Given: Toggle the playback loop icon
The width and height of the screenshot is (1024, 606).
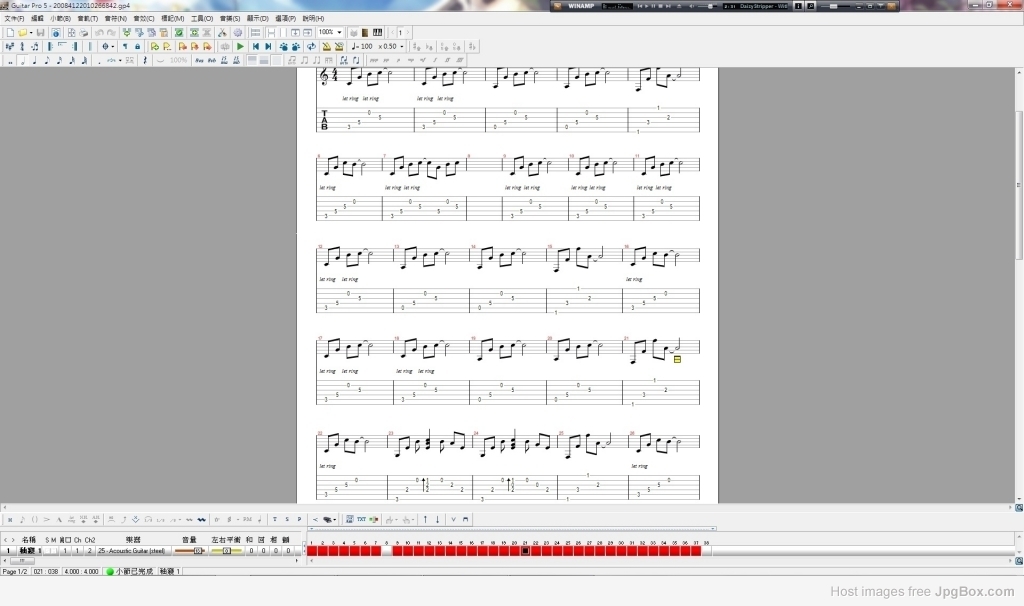Looking at the screenshot, I should (x=311, y=47).
